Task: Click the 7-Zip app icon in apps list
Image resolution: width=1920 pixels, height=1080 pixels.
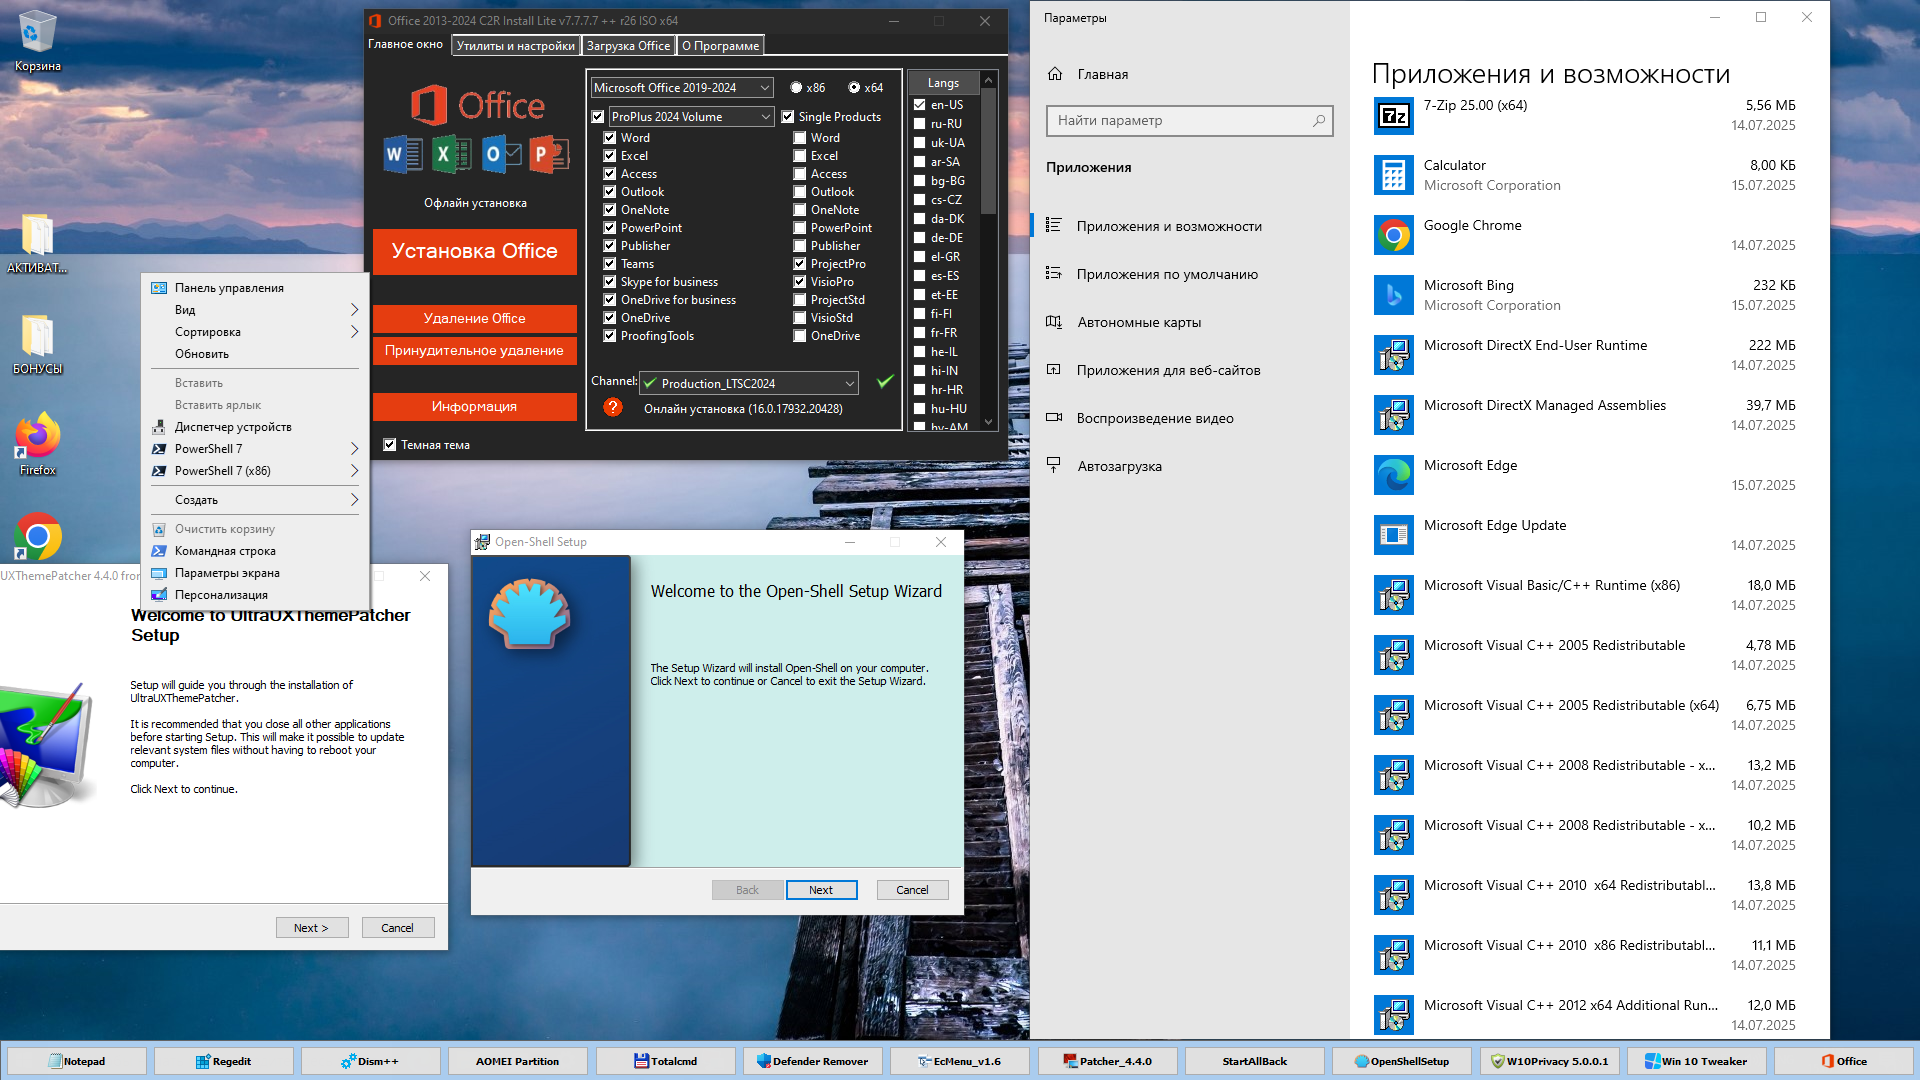Action: (x=1393, y=116)
